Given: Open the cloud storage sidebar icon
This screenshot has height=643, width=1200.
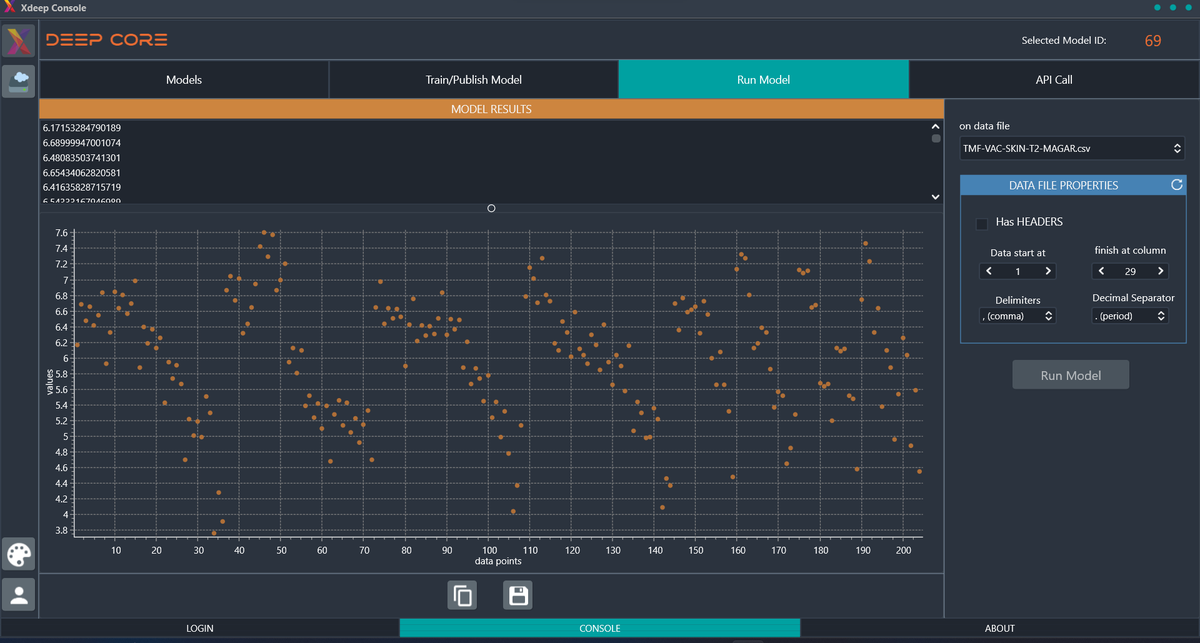Looking at the screenshot, I should [x=19, y=80].
